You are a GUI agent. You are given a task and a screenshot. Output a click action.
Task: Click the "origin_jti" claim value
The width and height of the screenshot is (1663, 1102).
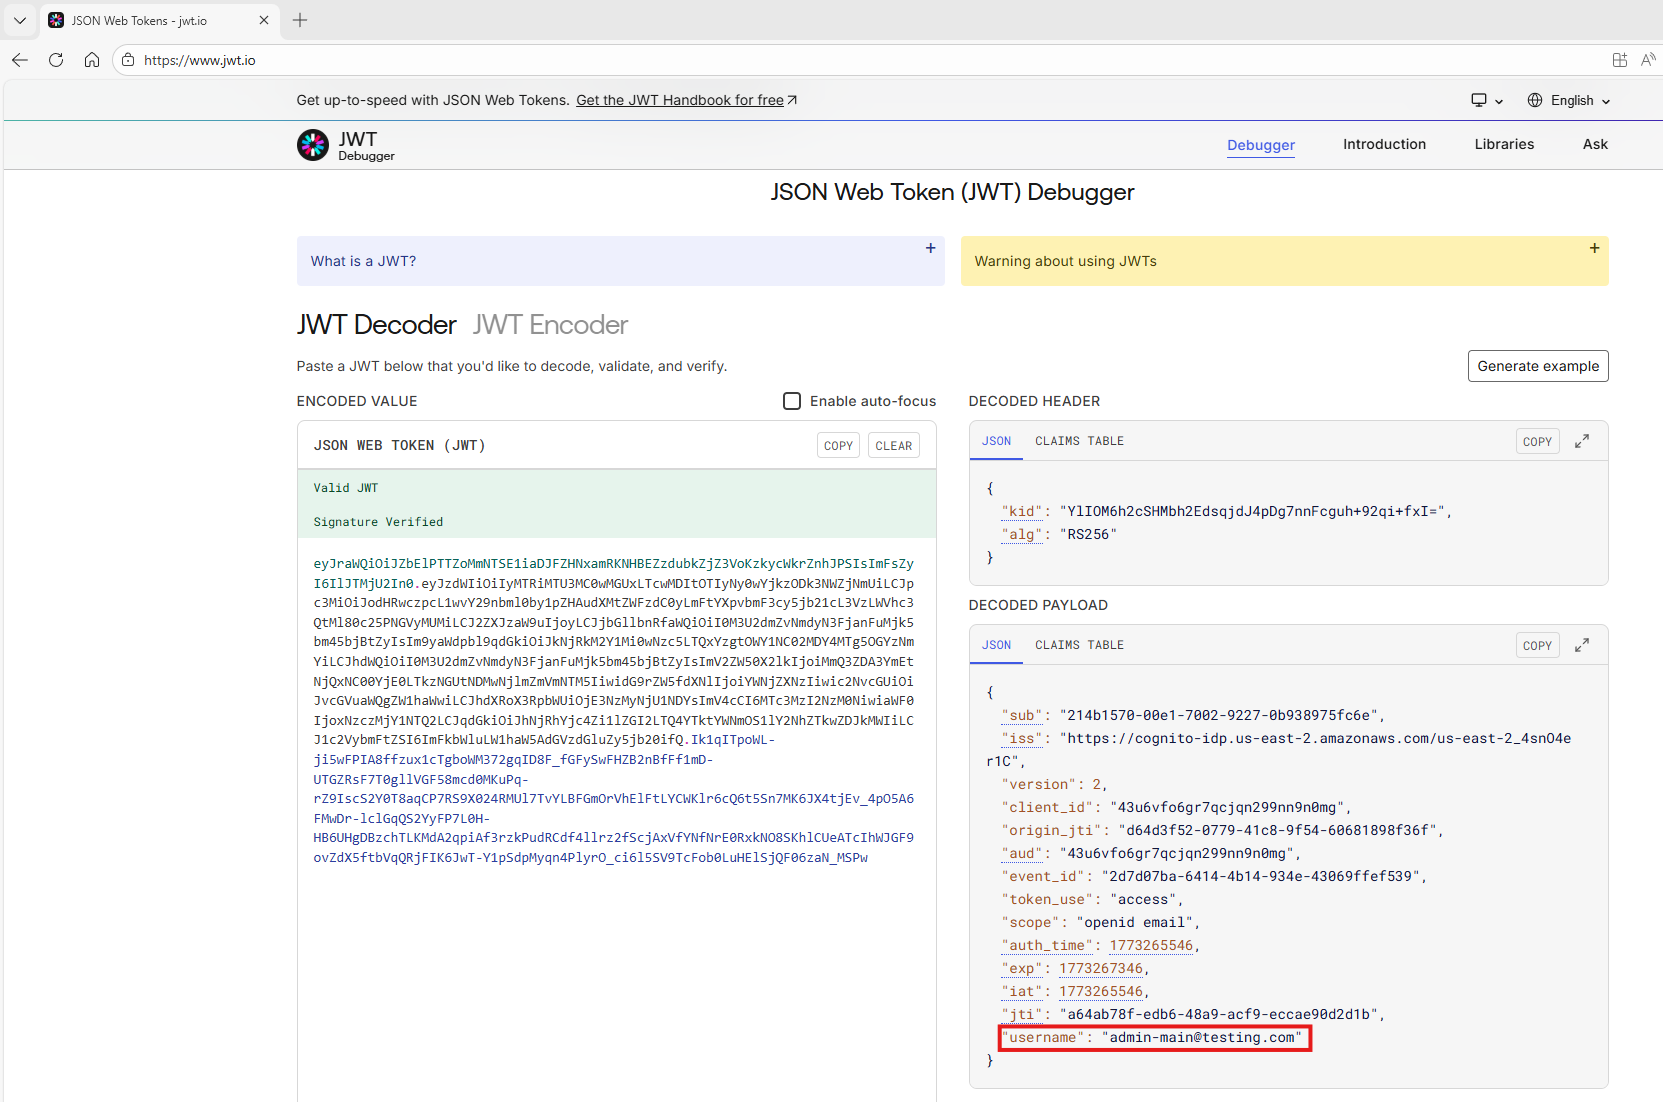tap(1277, 830)
